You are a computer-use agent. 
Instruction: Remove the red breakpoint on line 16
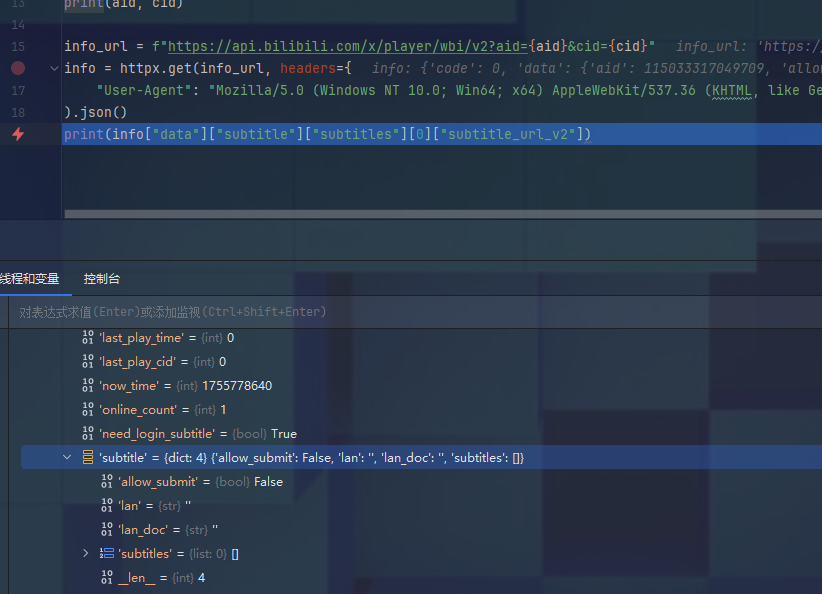click(x=17, y=69)
